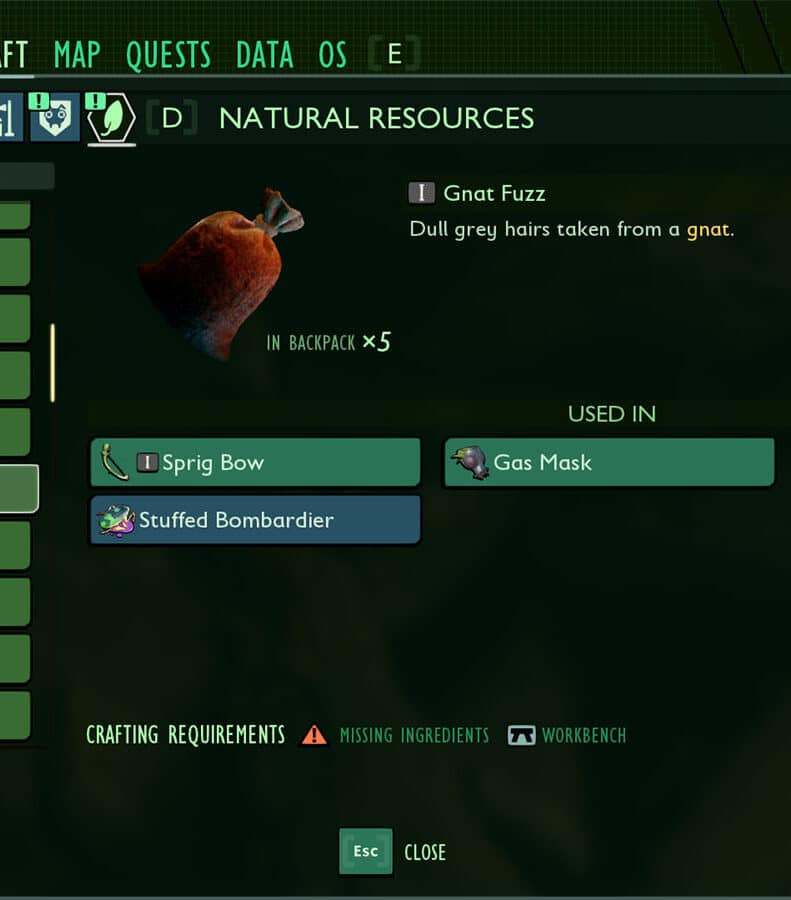Open the Sprig Bow recipe
Viewport: 791px width, 900px height.
pos(255,462)
